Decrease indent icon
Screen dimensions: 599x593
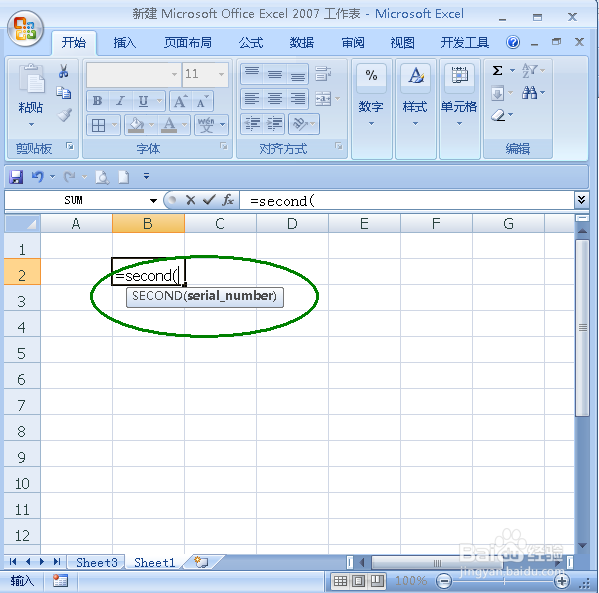coord(252,123)
